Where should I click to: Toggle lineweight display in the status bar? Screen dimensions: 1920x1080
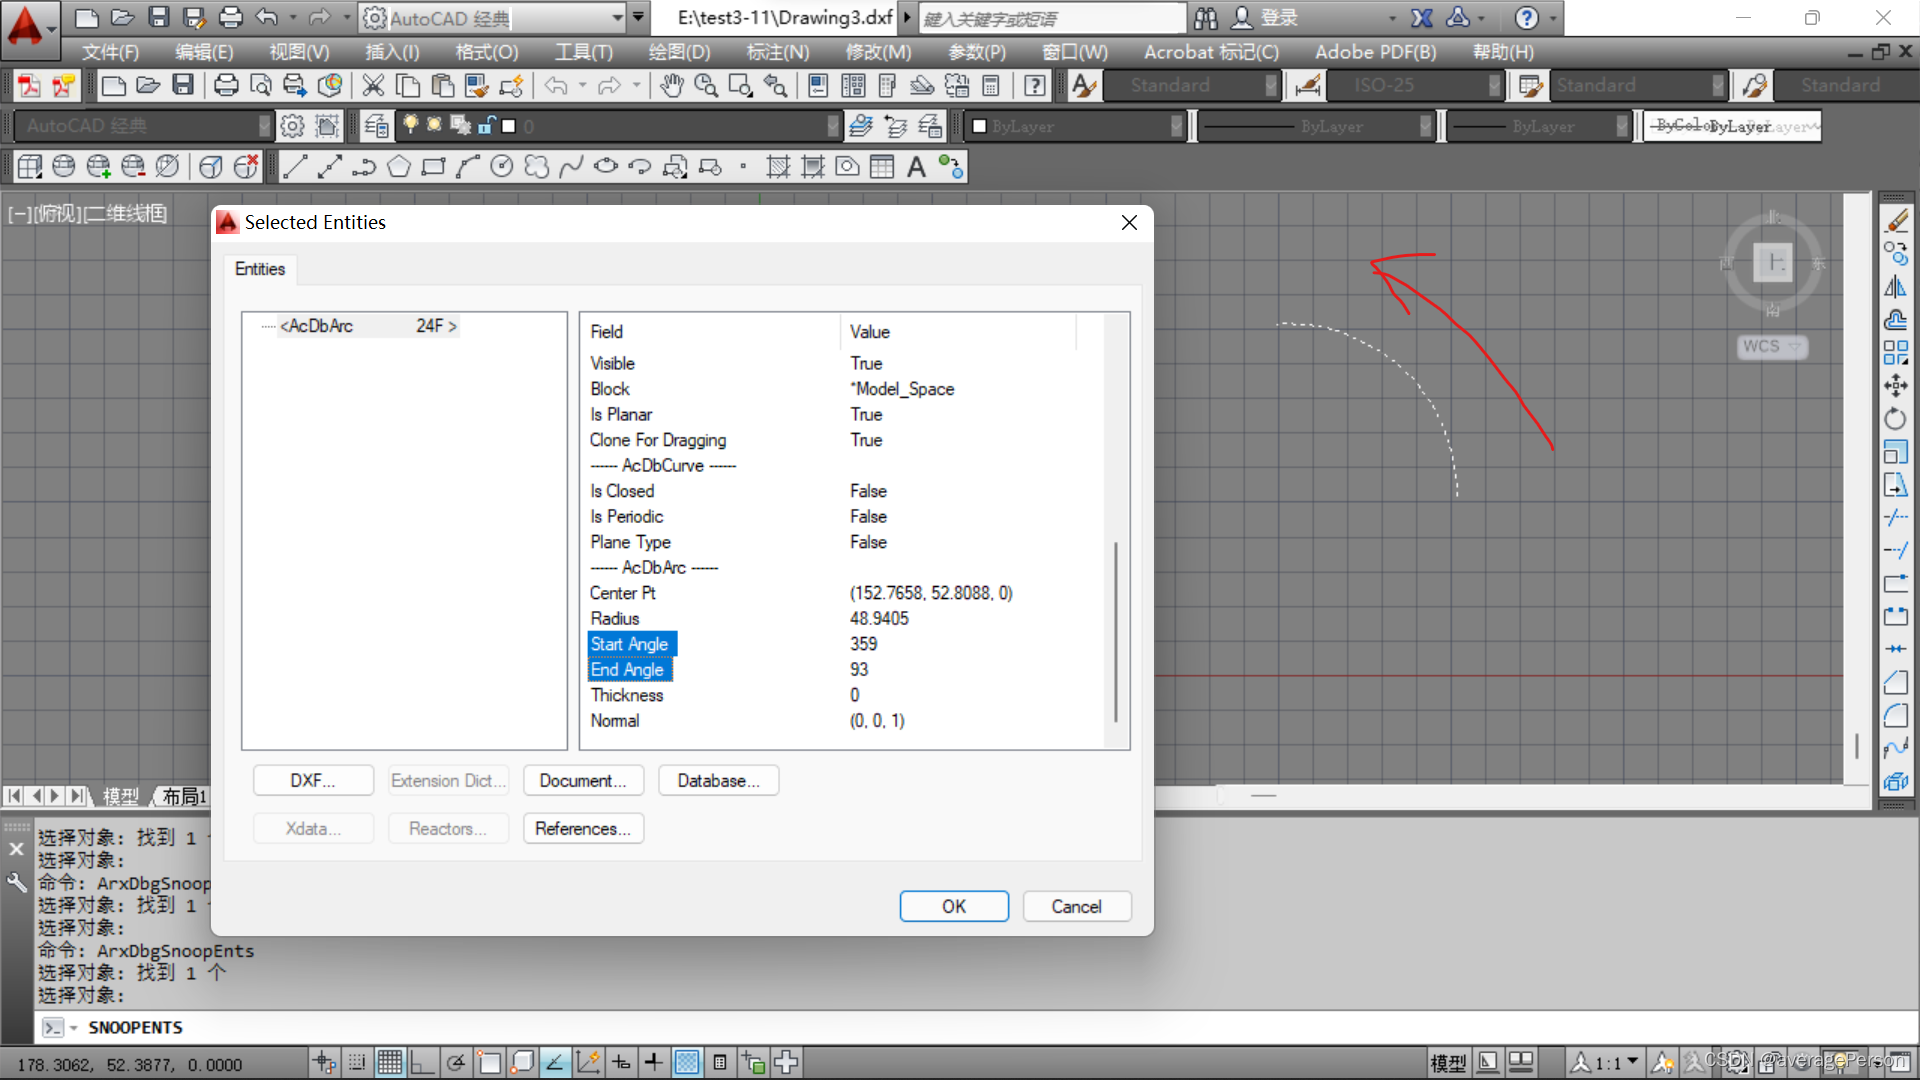653,1063
